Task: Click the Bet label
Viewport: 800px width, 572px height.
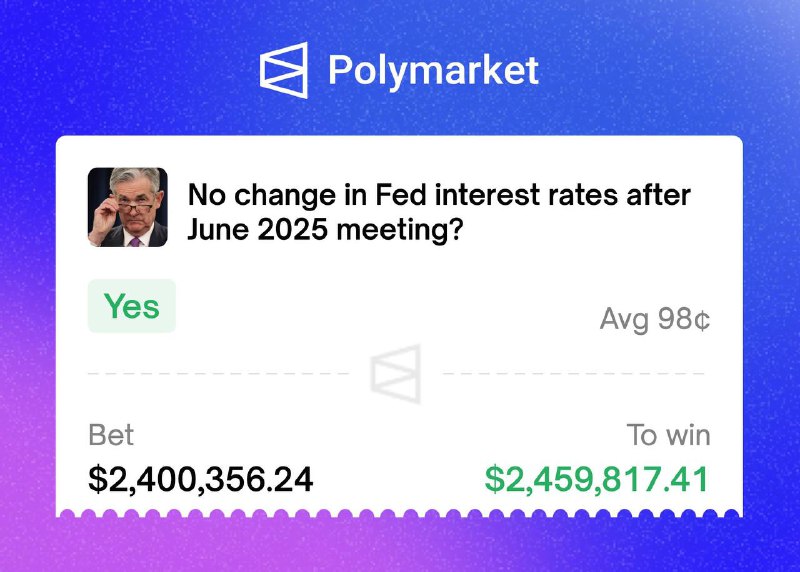Action: 111,435
